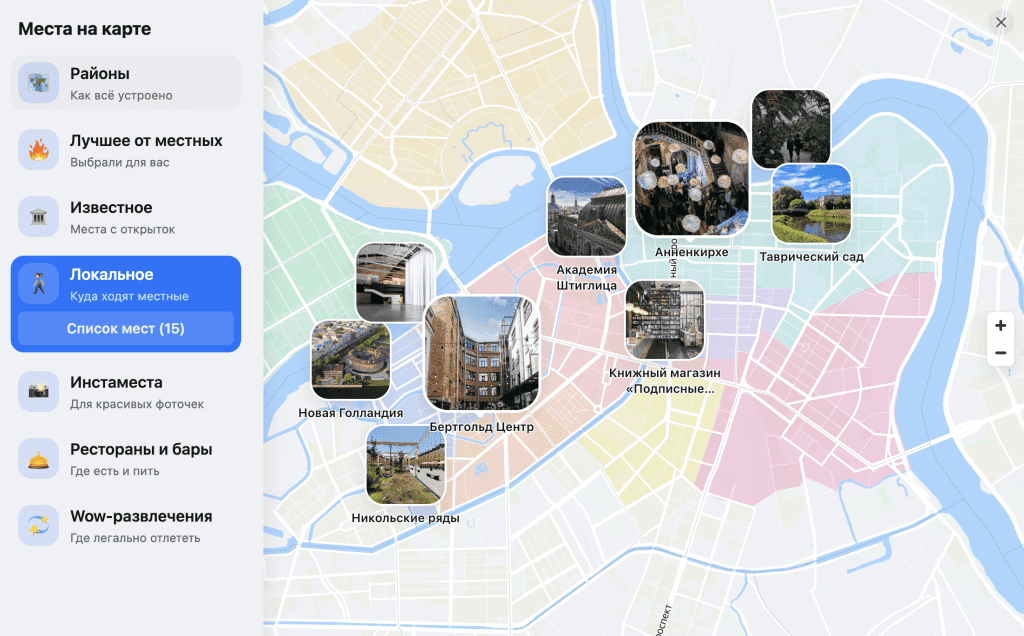This screenshot has width=1024, height=636.
Task: Close the map overlay
Action: (x=1000, y=23)
